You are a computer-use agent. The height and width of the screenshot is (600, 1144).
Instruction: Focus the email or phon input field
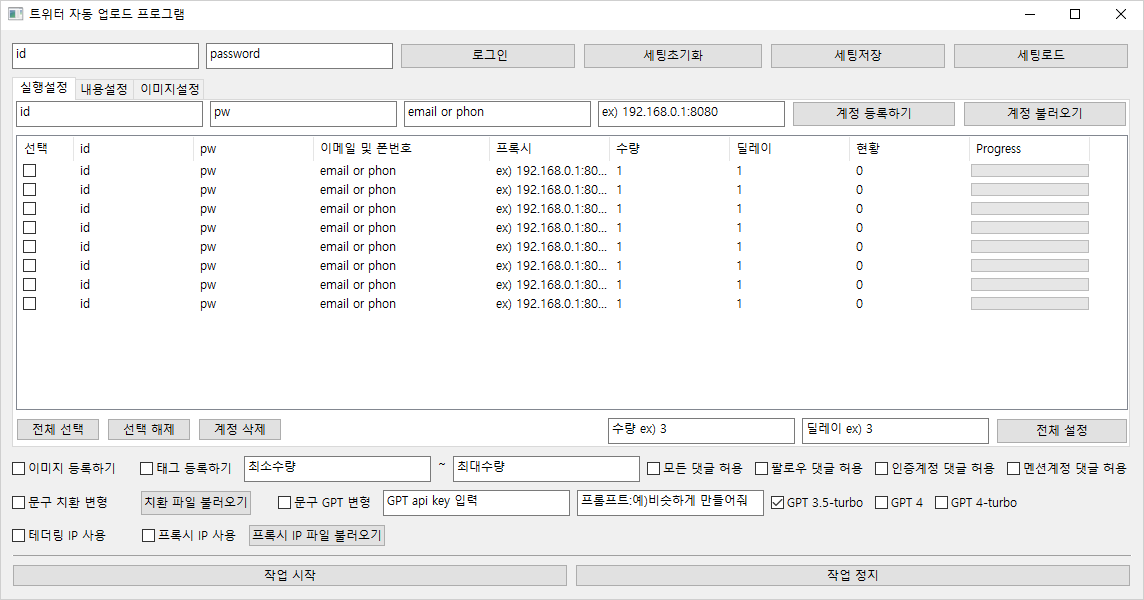[498, 114]
